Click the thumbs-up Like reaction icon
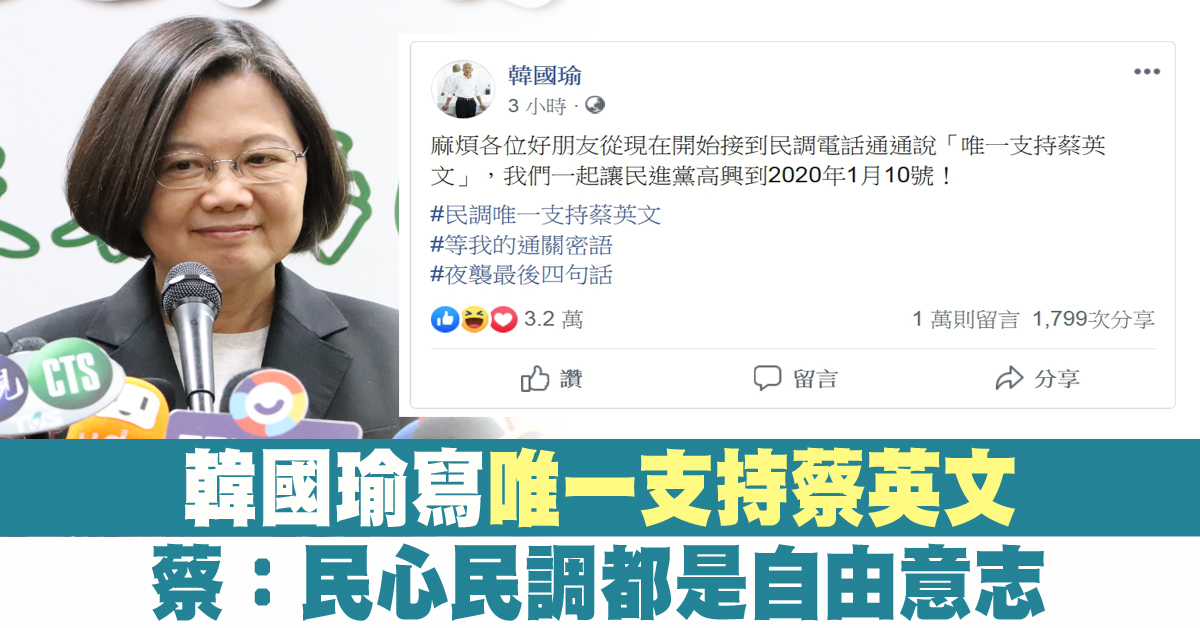This screenshot has height=628, width=1200. [445, 320]
